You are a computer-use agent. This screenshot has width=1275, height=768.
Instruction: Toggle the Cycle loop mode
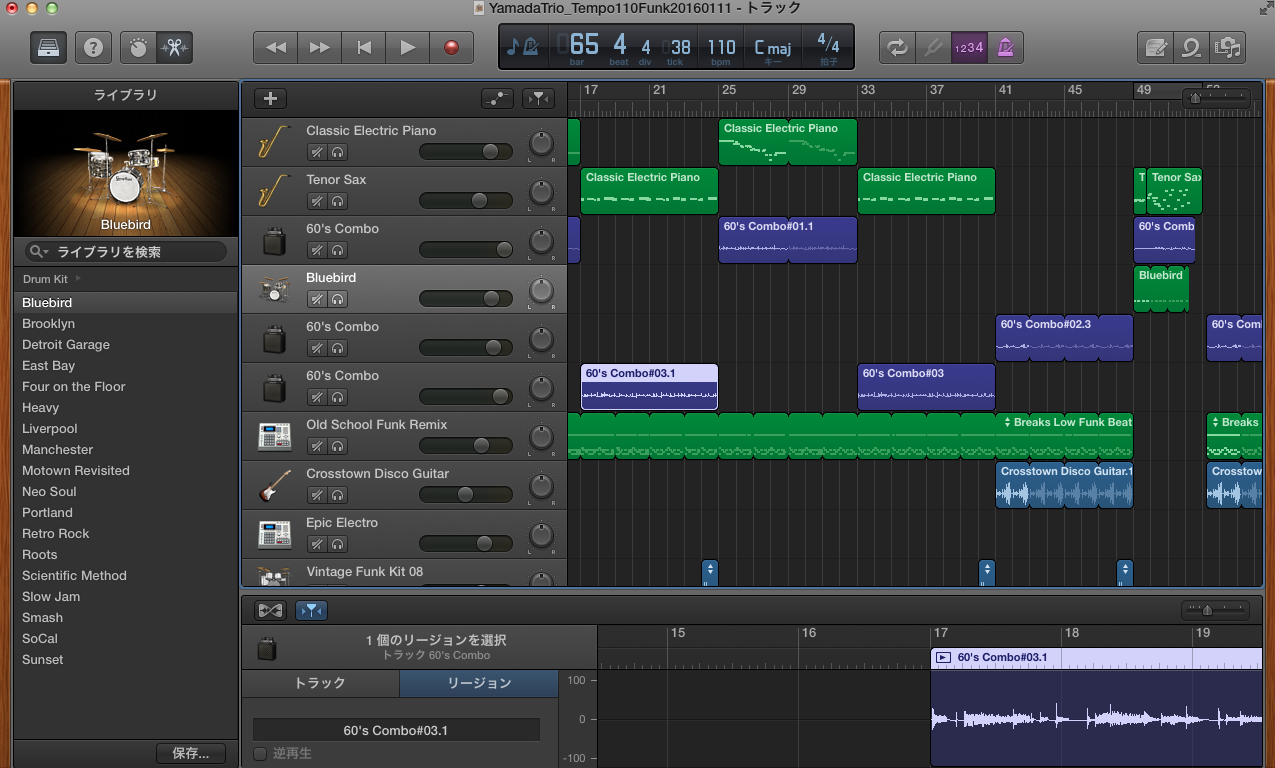[897, 47]
